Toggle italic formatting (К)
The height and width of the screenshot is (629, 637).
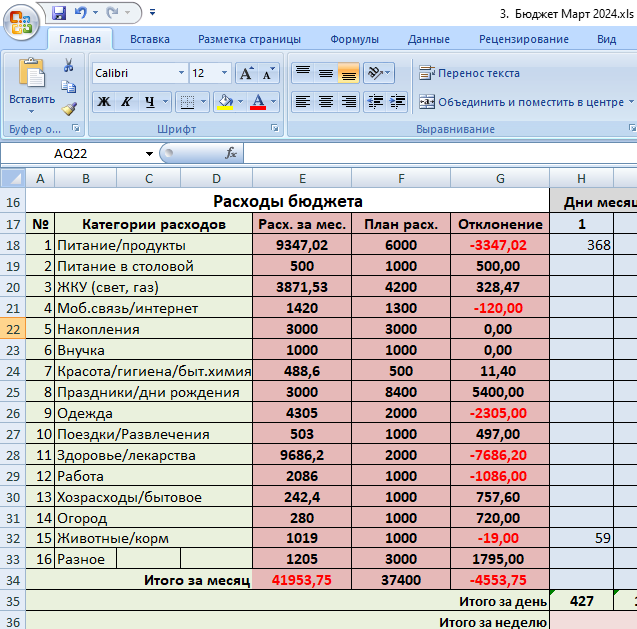pyautogui.click(x=127, y=102)
